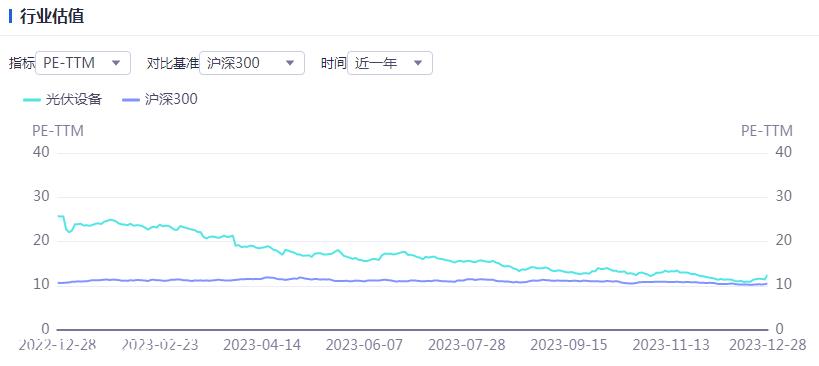819x366 pixels.
Task: Click the 2023-12-28 end date label
Action: [x=768, y=345]
